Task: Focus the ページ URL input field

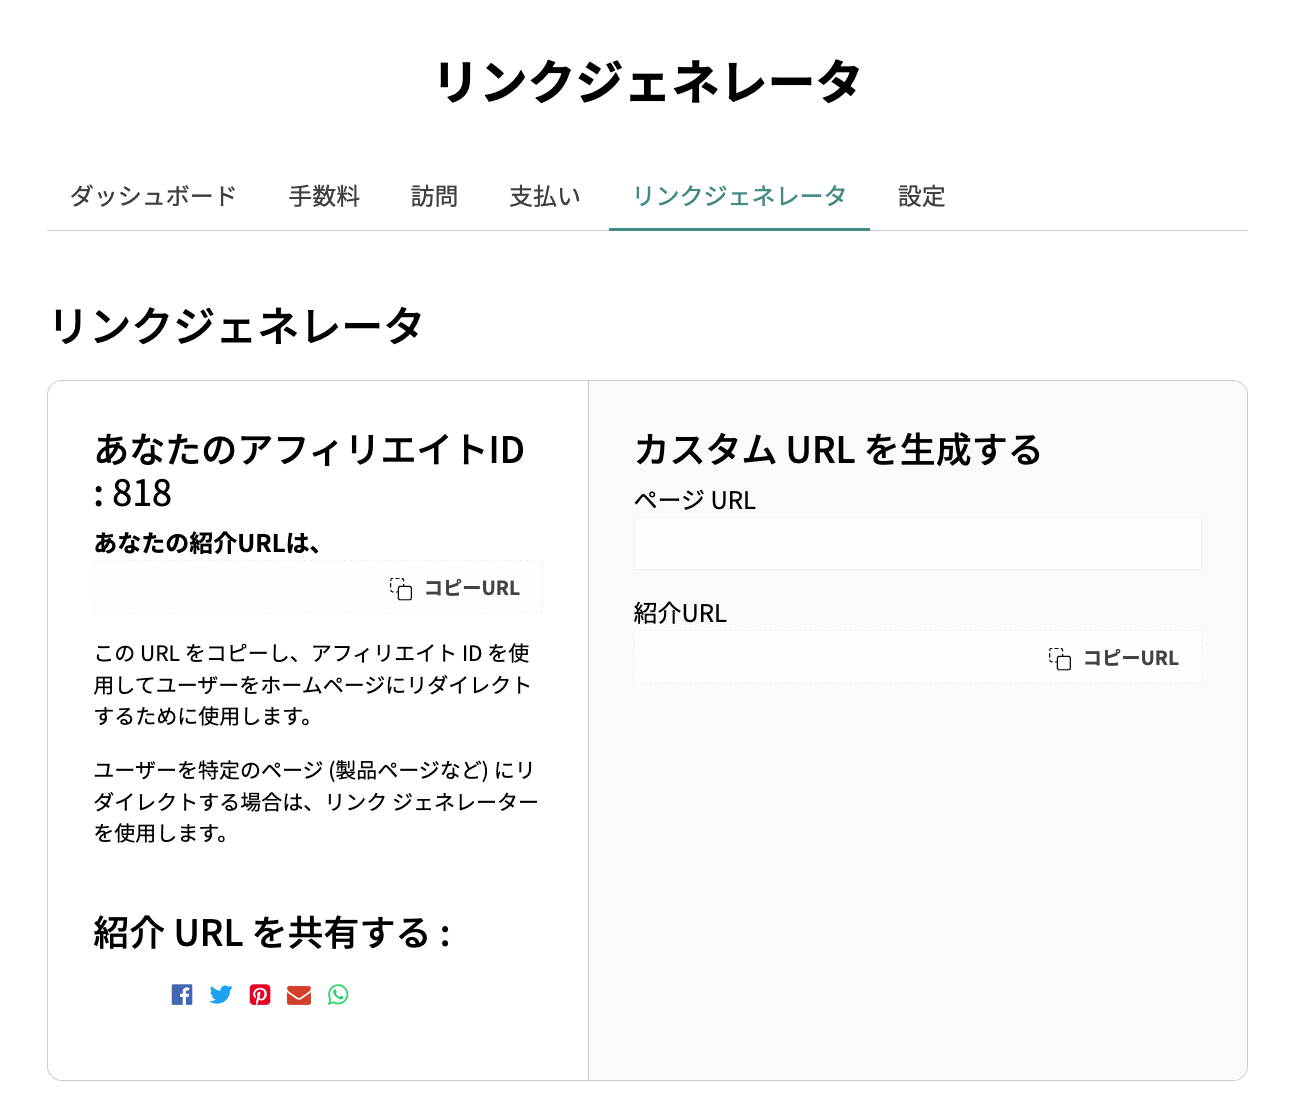Action: 917,544
